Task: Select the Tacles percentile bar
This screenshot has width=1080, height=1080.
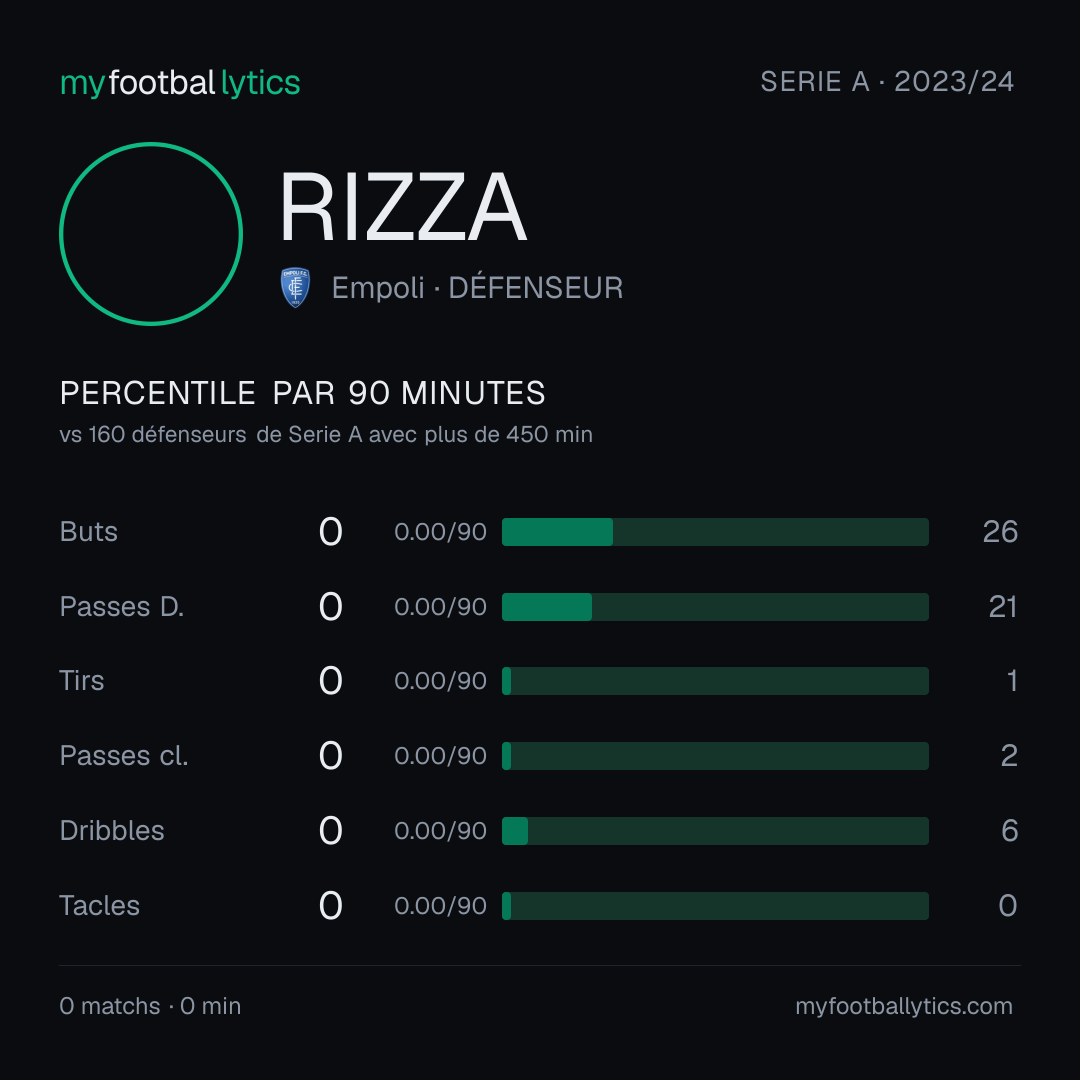Action: (715, 906)
